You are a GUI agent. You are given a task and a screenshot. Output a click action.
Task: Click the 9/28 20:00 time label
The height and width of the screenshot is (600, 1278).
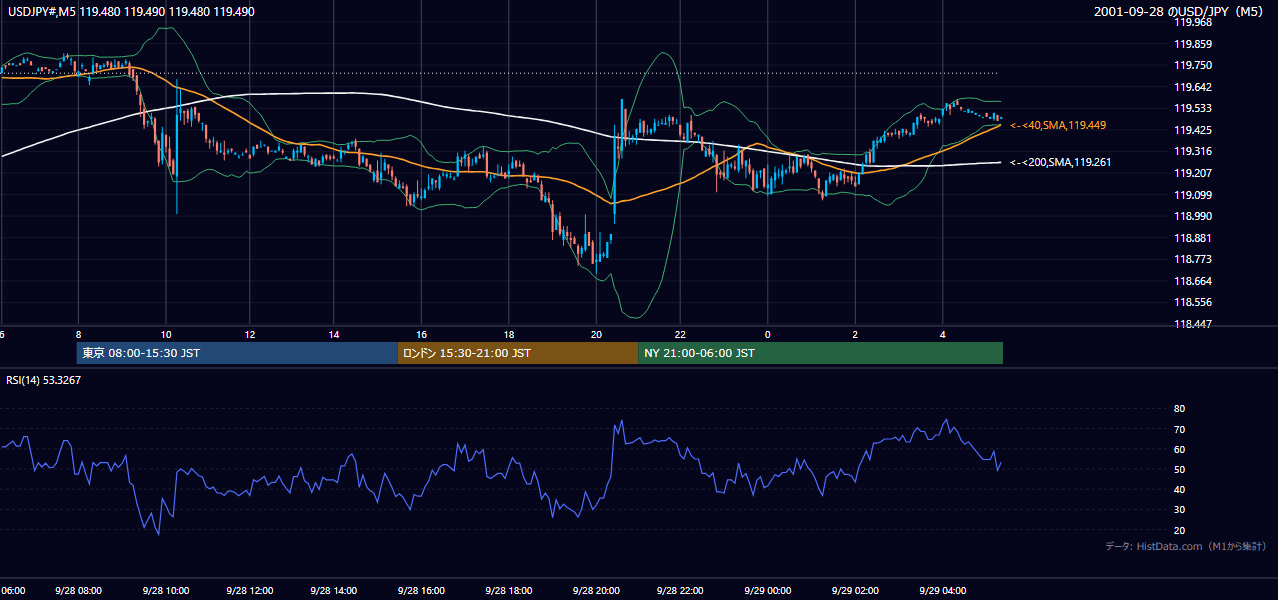(595, 591)
